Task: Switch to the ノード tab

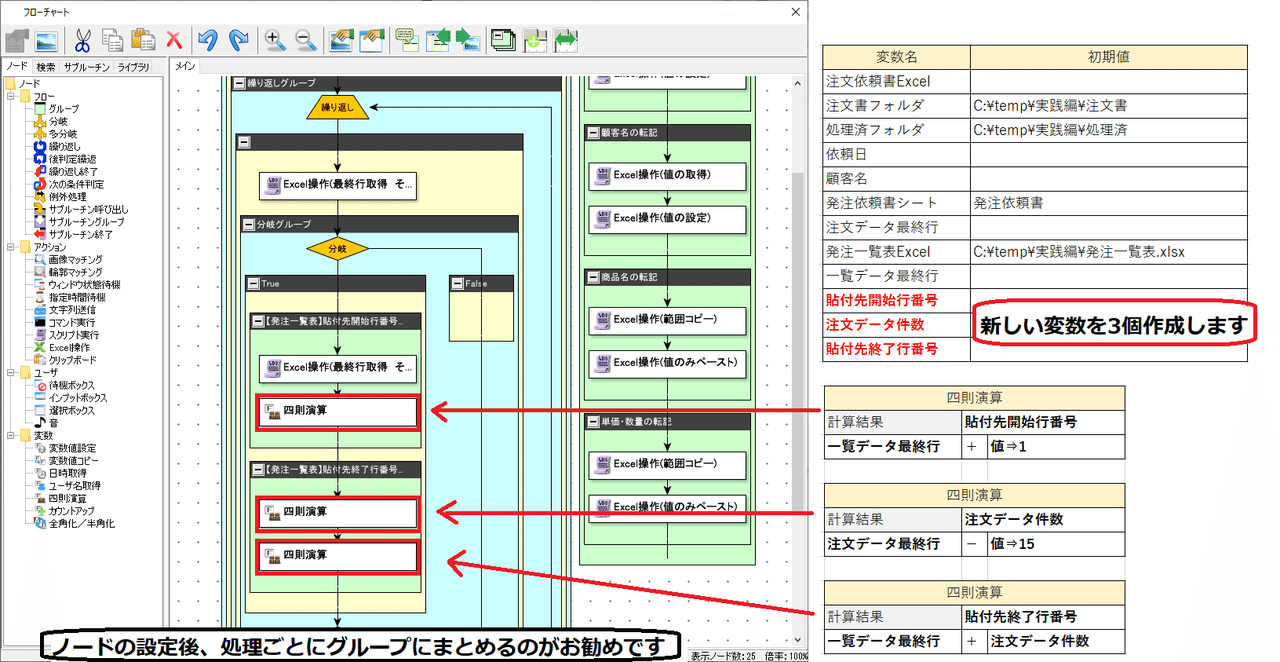Action: [15, 67]
